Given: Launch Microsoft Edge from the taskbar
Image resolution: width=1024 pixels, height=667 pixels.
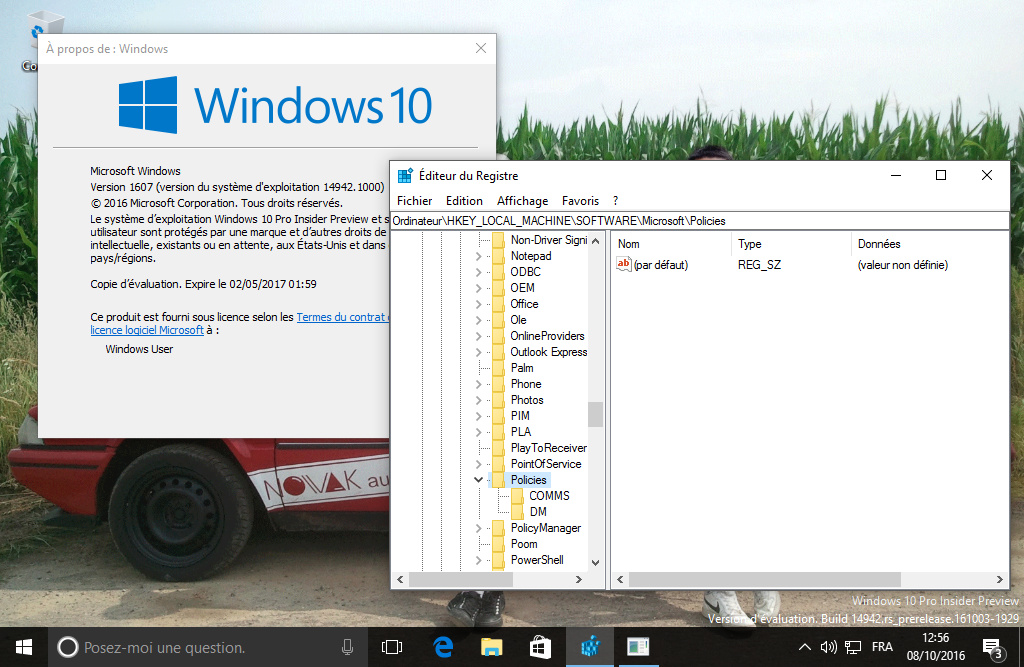Looking at the screenshot, I should click(x=443, y=647).
